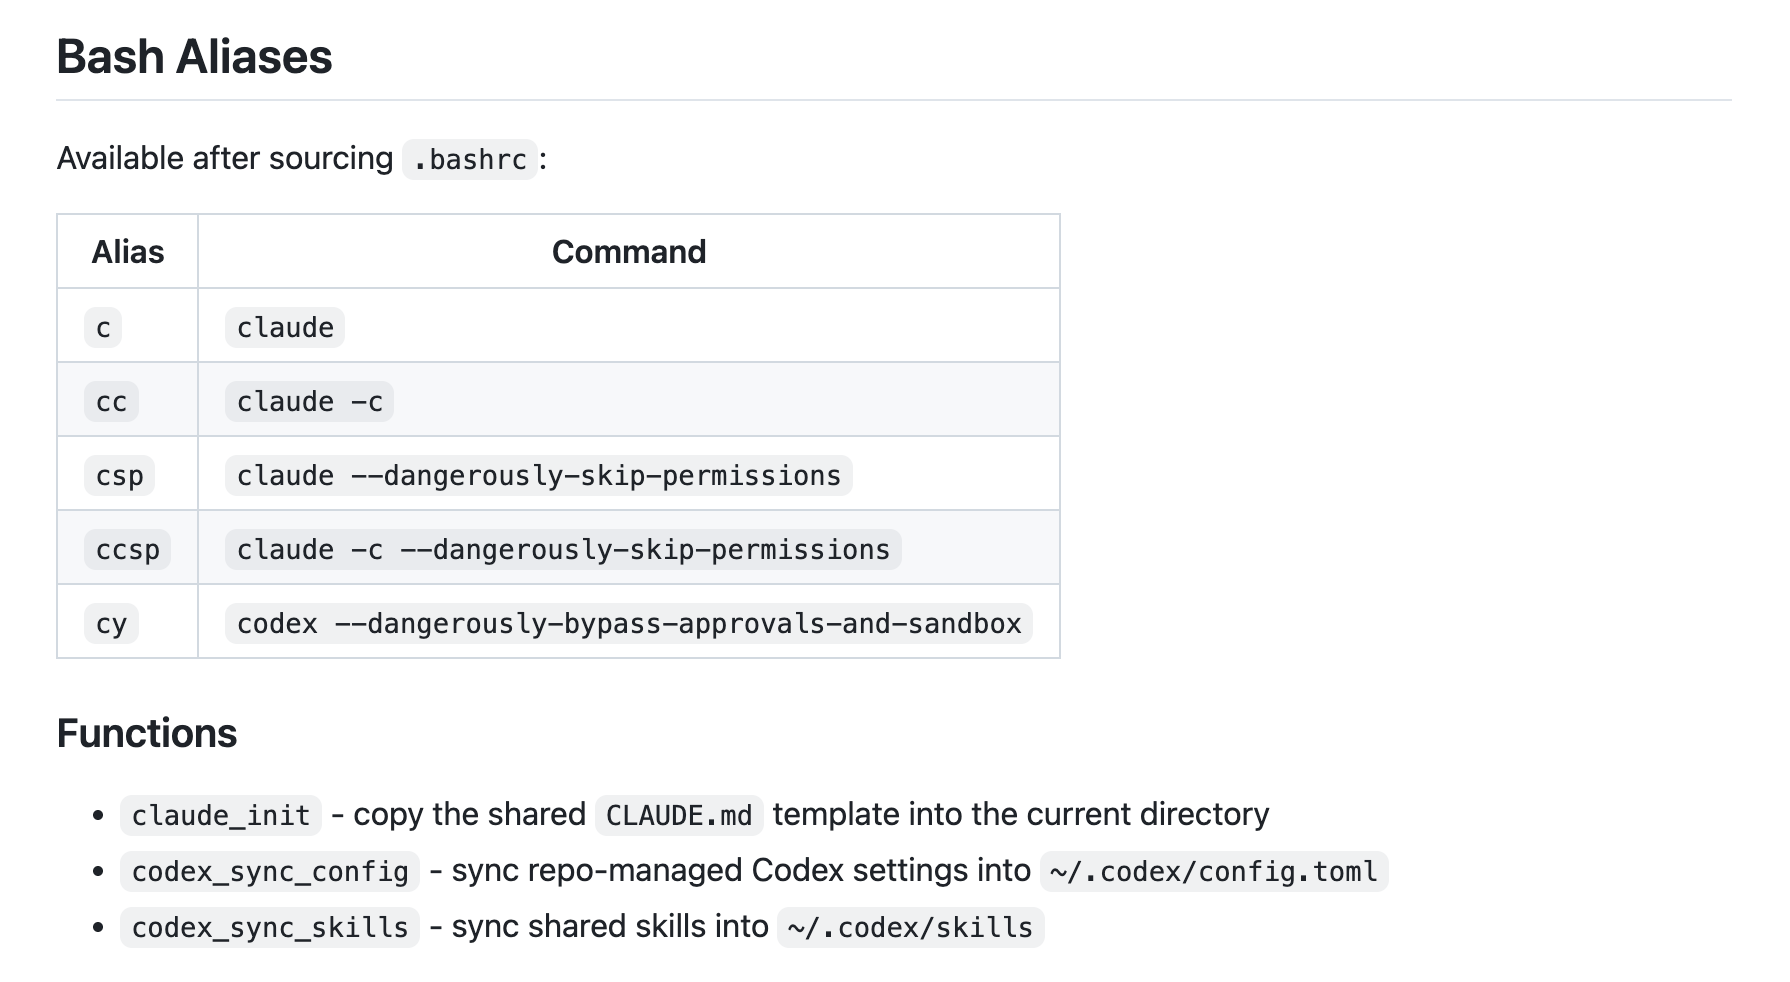Select the .bashrc inline code
Viewport: 1790px width, 982px height.
pos(470,159)
